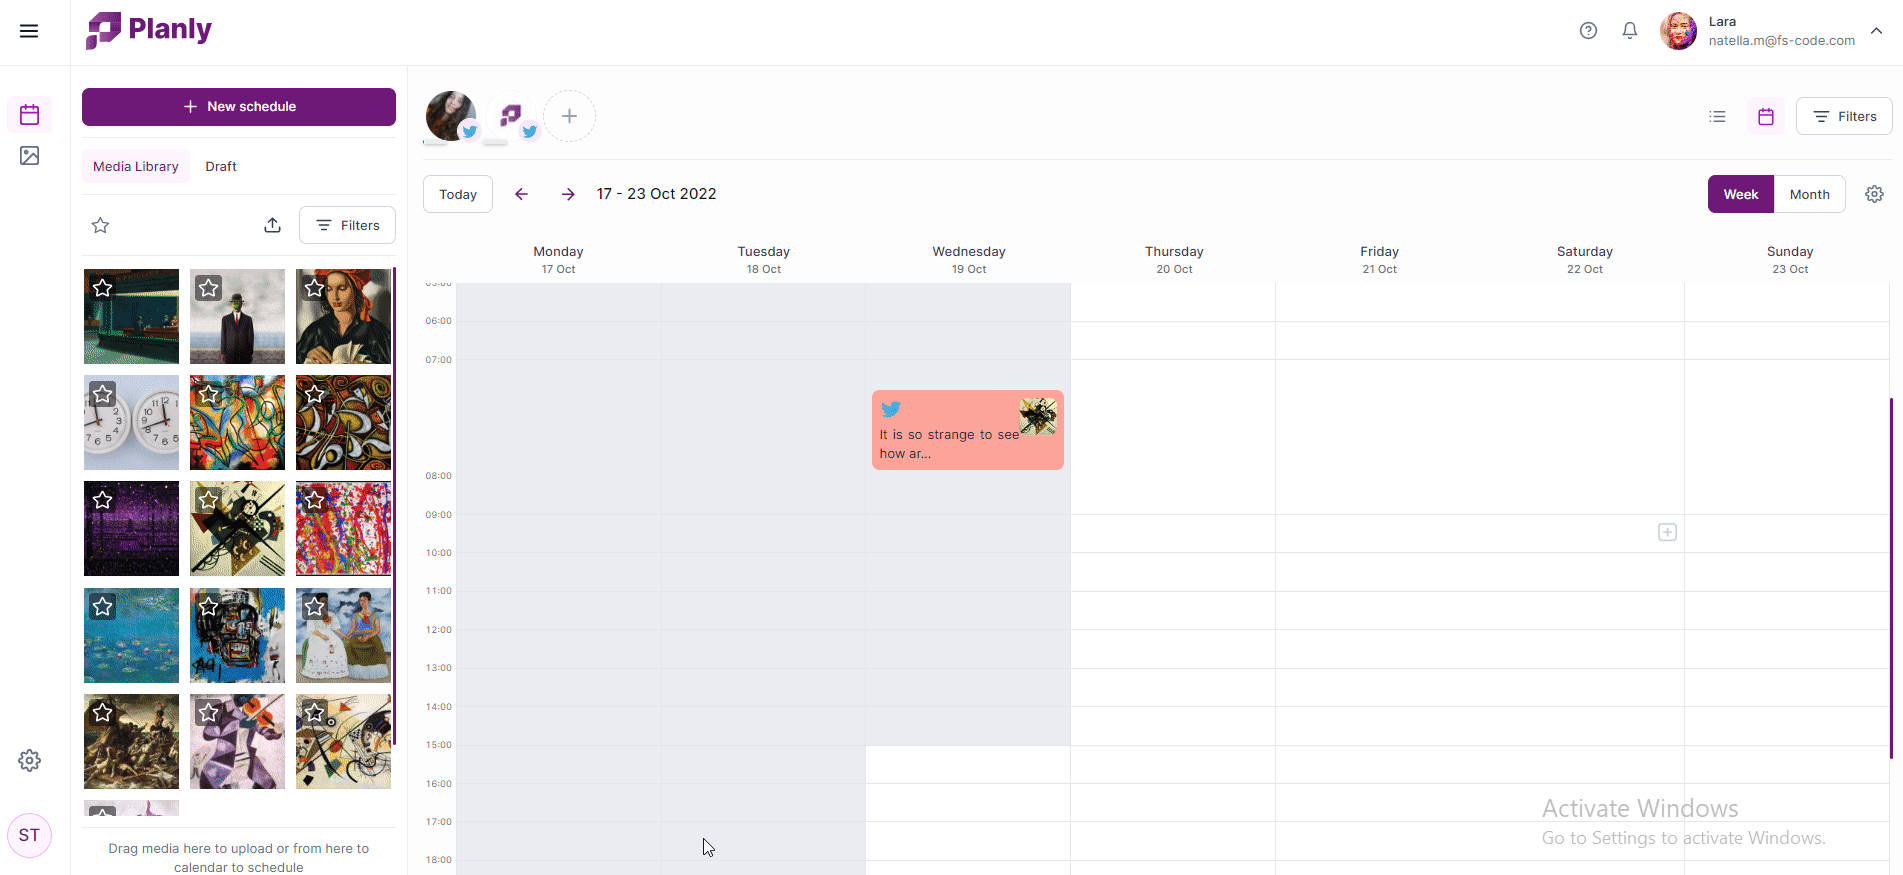Open notifications bell
The height and width of the screenshot is (875, 1903).
1630,31
